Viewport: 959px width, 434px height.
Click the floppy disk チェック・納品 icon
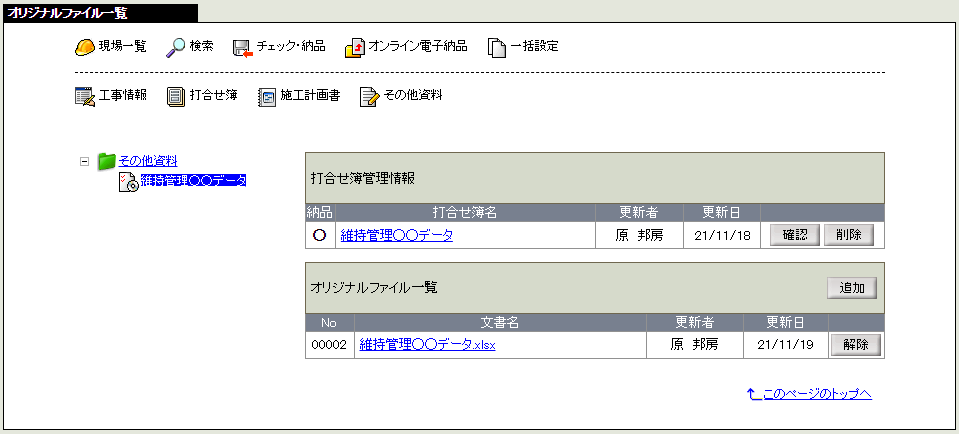[243, 48]
